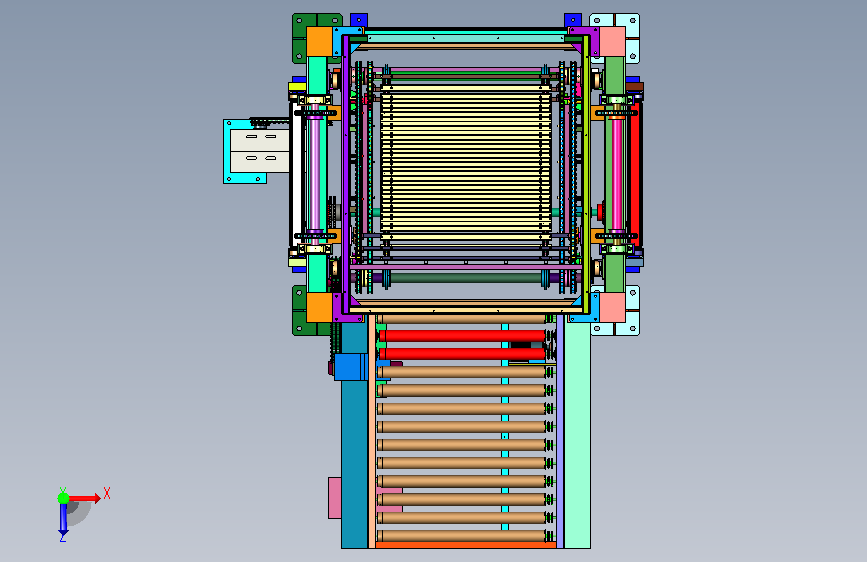Click the blue Z axis arrow of the triad
This screenshot has height=562, width=867.
(x=63, y=520)
